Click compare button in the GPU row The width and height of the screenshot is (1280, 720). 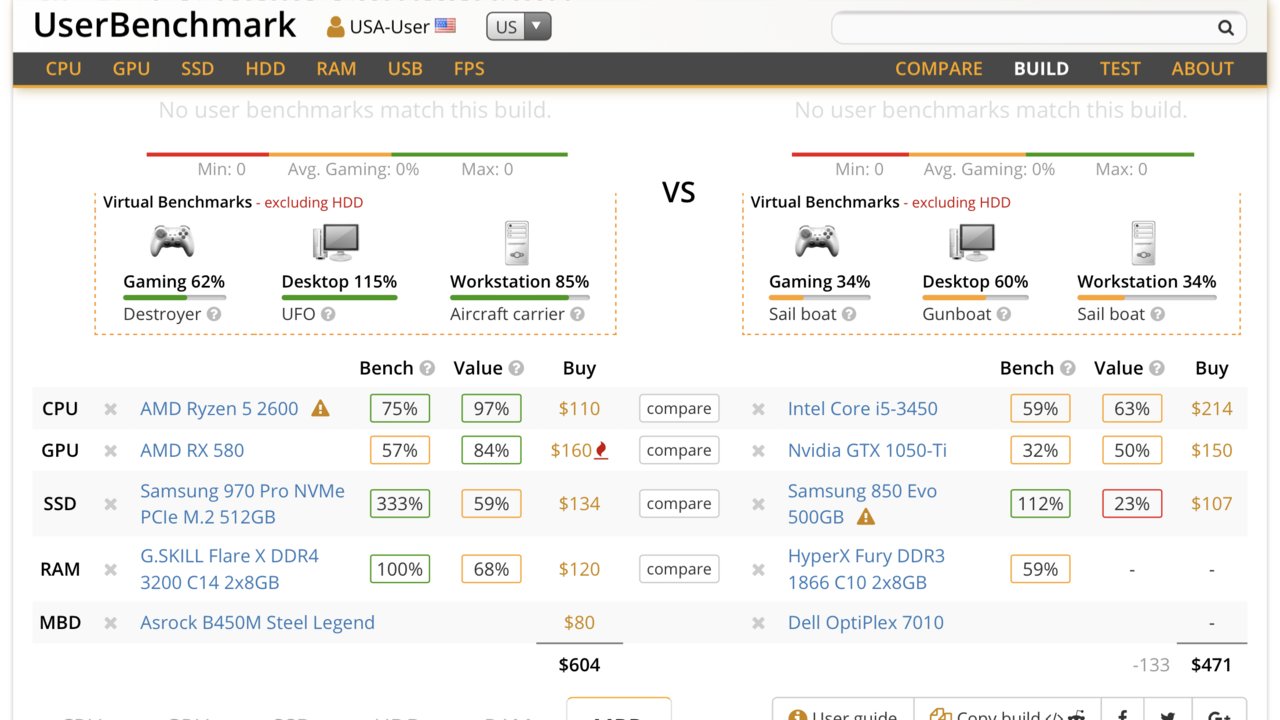679,451
